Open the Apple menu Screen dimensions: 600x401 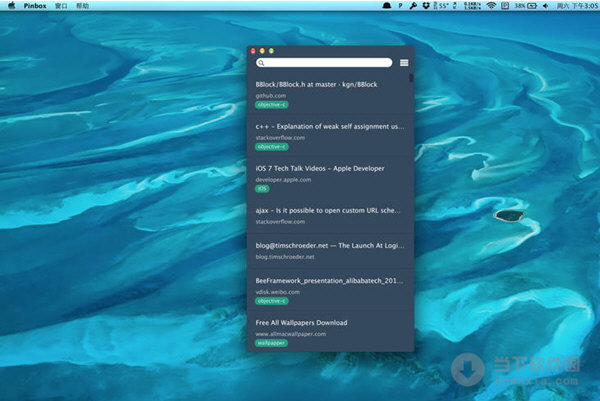pyautogui.click(x=11, y=5)
